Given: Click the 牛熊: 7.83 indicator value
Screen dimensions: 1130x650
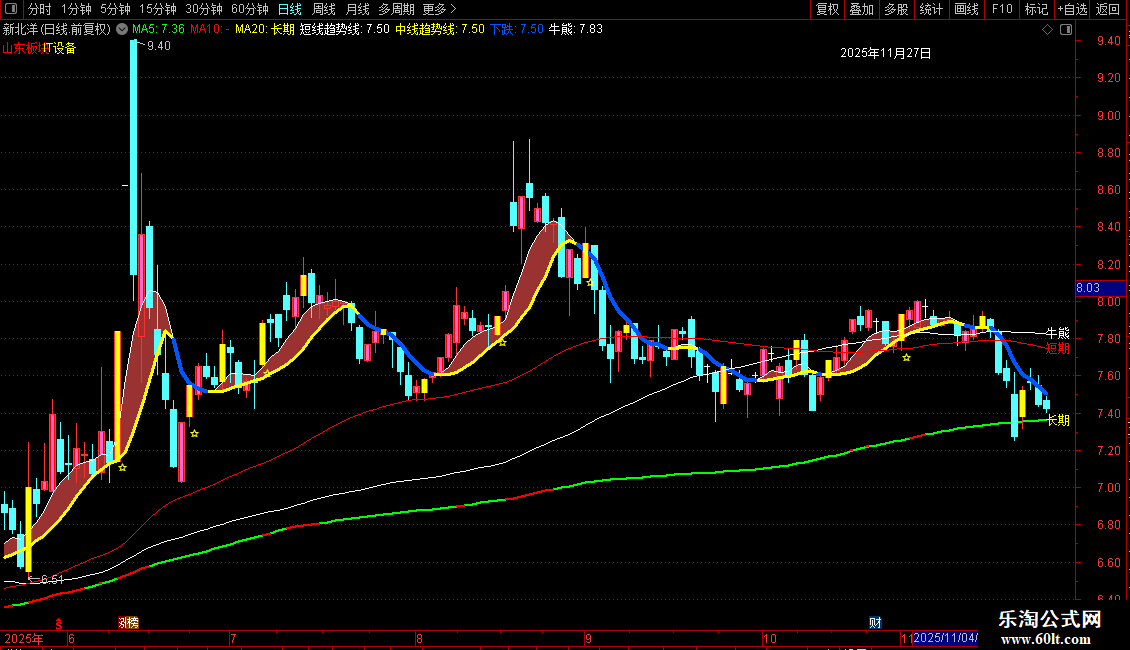Looking at the screenshot, I should coord(575,29).
